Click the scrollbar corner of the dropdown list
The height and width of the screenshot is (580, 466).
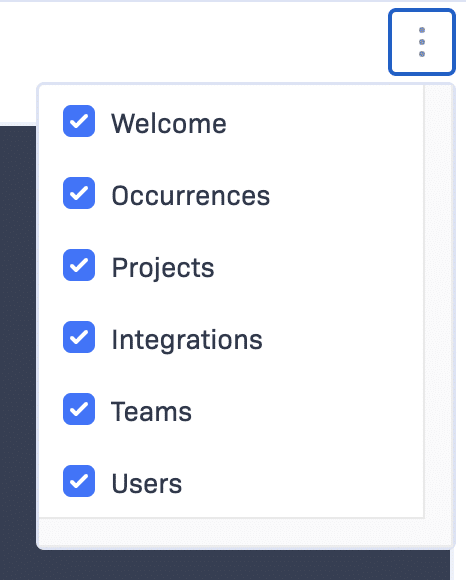pyautogui.click(x=438, y=531)
